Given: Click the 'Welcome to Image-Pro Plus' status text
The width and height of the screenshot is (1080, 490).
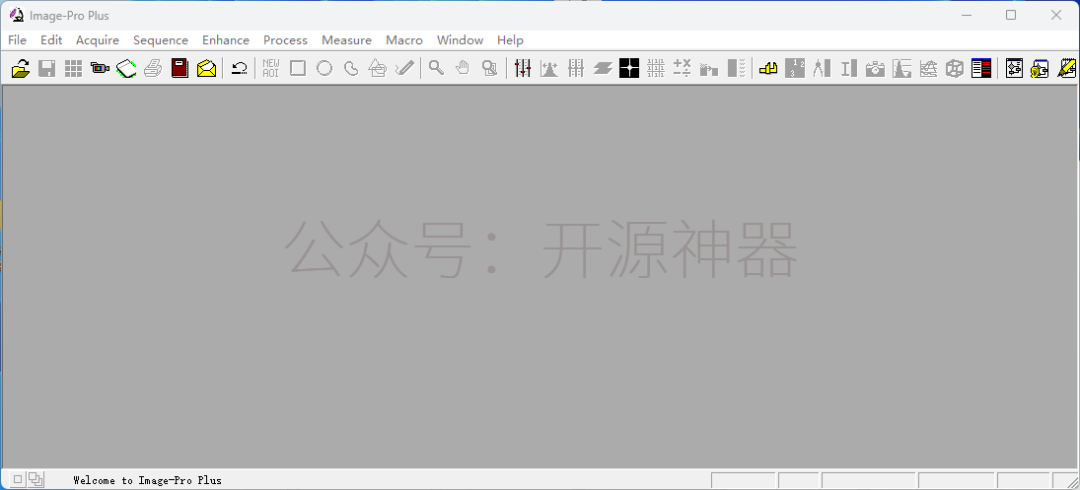Looking at the screenshot, I should pos(147,480).
